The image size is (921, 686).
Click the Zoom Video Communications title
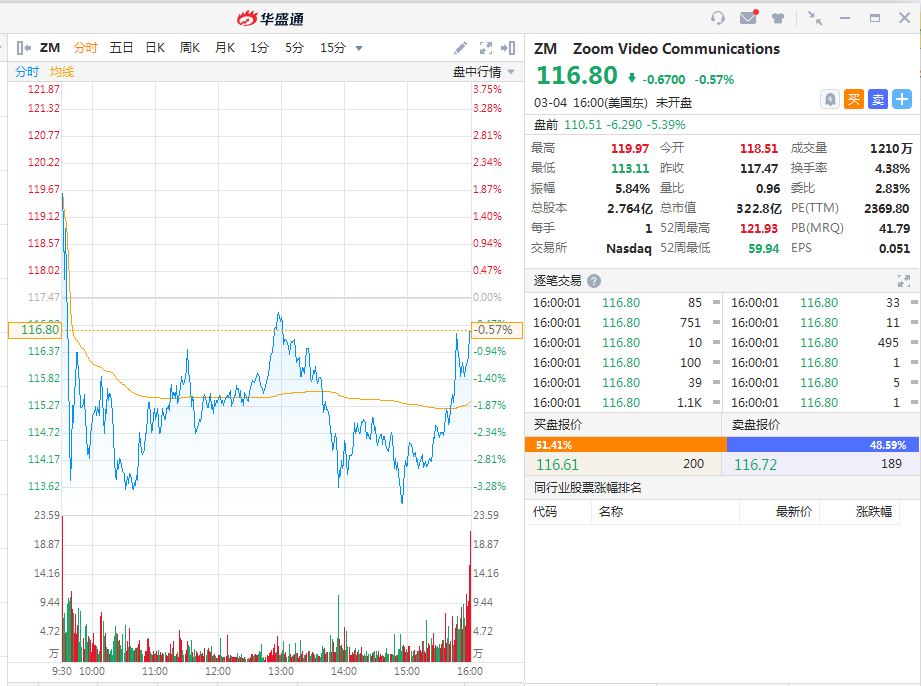pos(676,49)
